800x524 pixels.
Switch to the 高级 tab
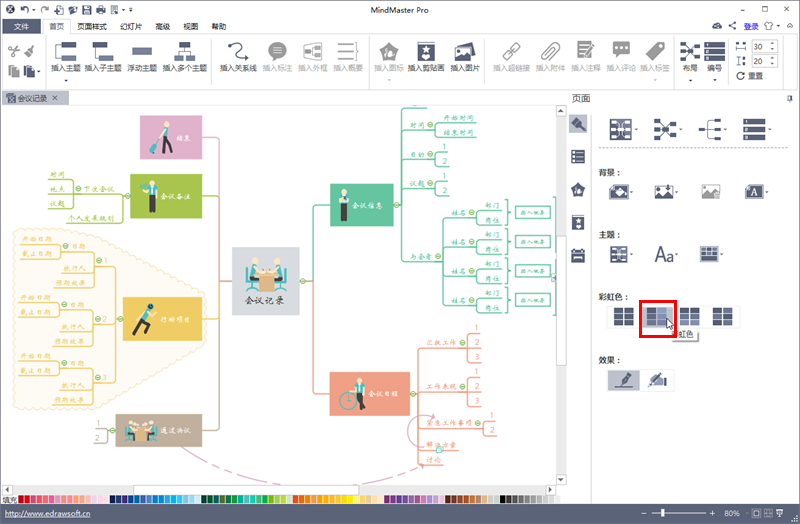(162, 27)
